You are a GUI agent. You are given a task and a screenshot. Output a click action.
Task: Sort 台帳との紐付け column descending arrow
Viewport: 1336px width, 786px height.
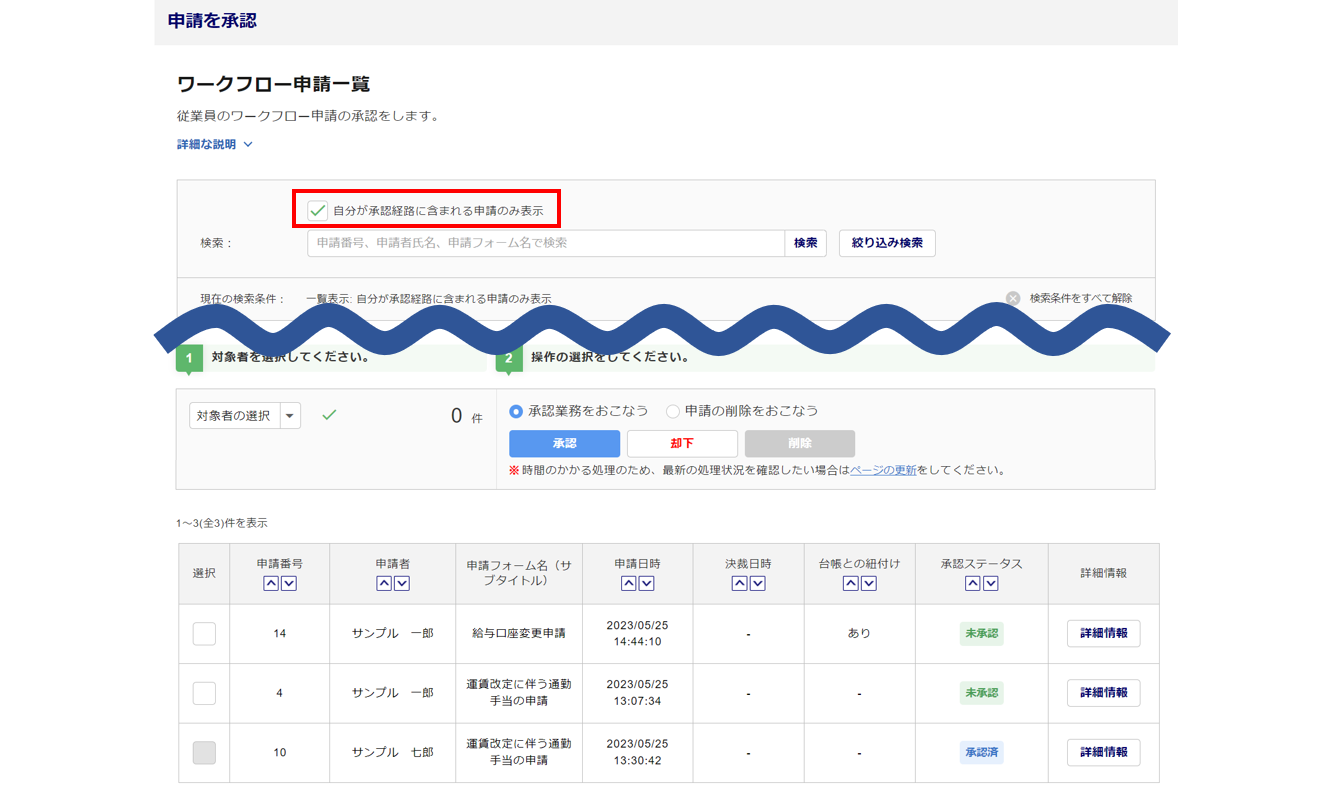click(868, 584)
